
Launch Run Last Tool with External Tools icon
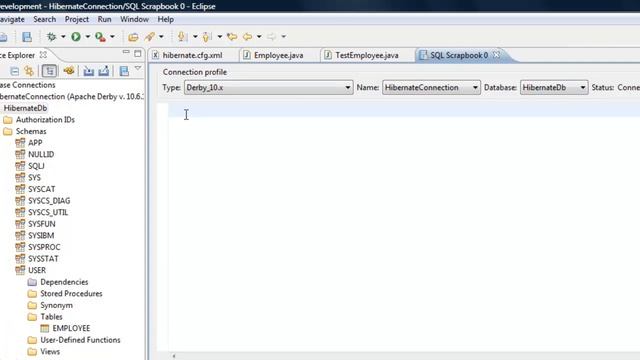coord(100,37)
